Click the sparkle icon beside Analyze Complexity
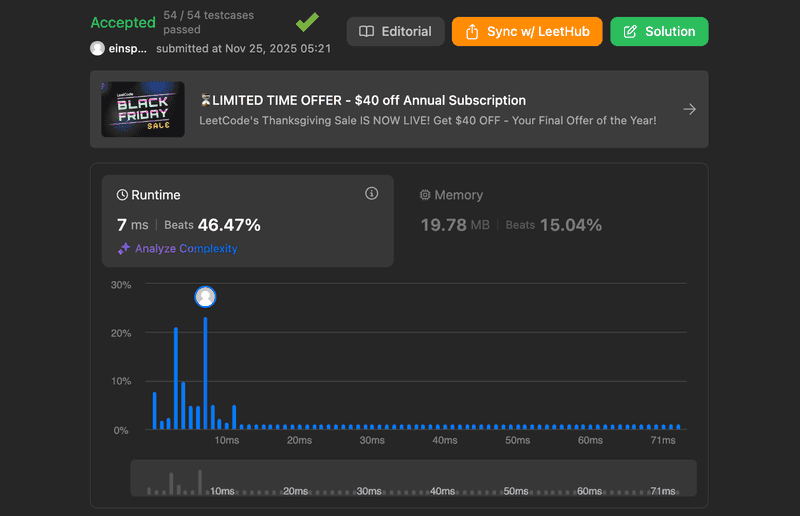Screen dimensions: 800x516 point(124,249)
